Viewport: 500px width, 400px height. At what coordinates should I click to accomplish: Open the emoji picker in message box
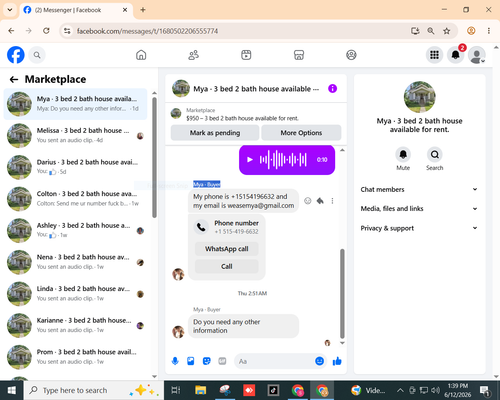pos(319,361)
